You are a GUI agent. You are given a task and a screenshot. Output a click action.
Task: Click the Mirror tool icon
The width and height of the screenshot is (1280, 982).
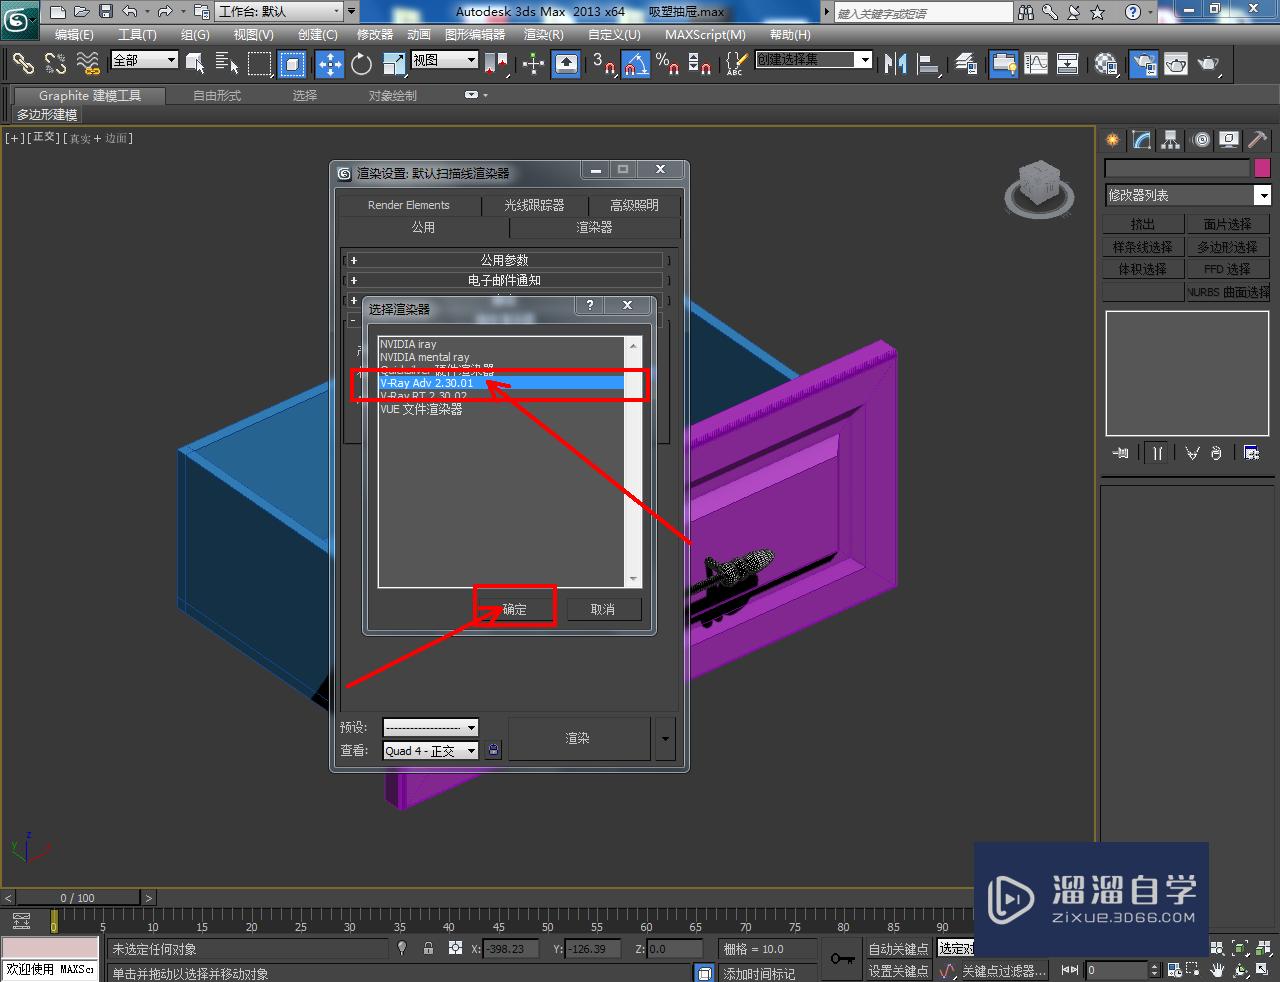tap(896, 64)
